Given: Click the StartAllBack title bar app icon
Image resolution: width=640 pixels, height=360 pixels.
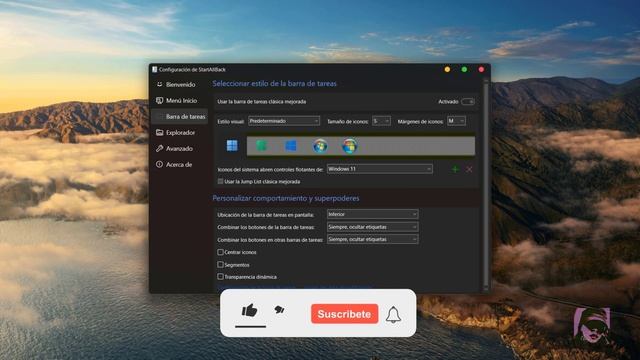Looking at the screenshot, I should (155, 69).
